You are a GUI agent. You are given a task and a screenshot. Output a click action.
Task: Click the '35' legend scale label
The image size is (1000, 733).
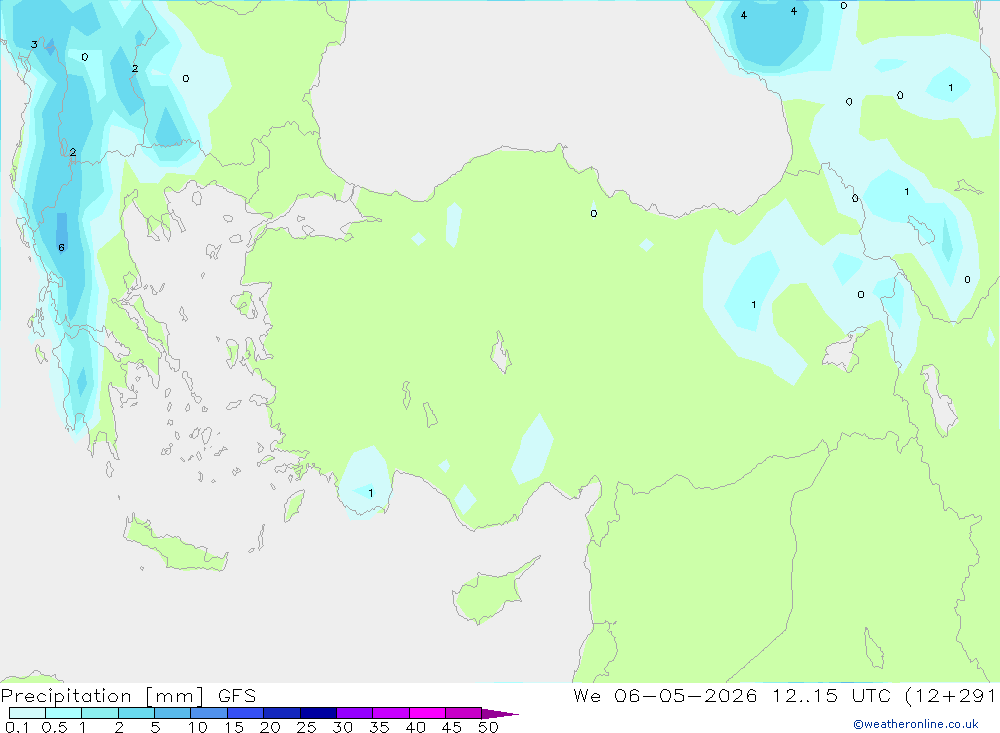pos(379,727)
